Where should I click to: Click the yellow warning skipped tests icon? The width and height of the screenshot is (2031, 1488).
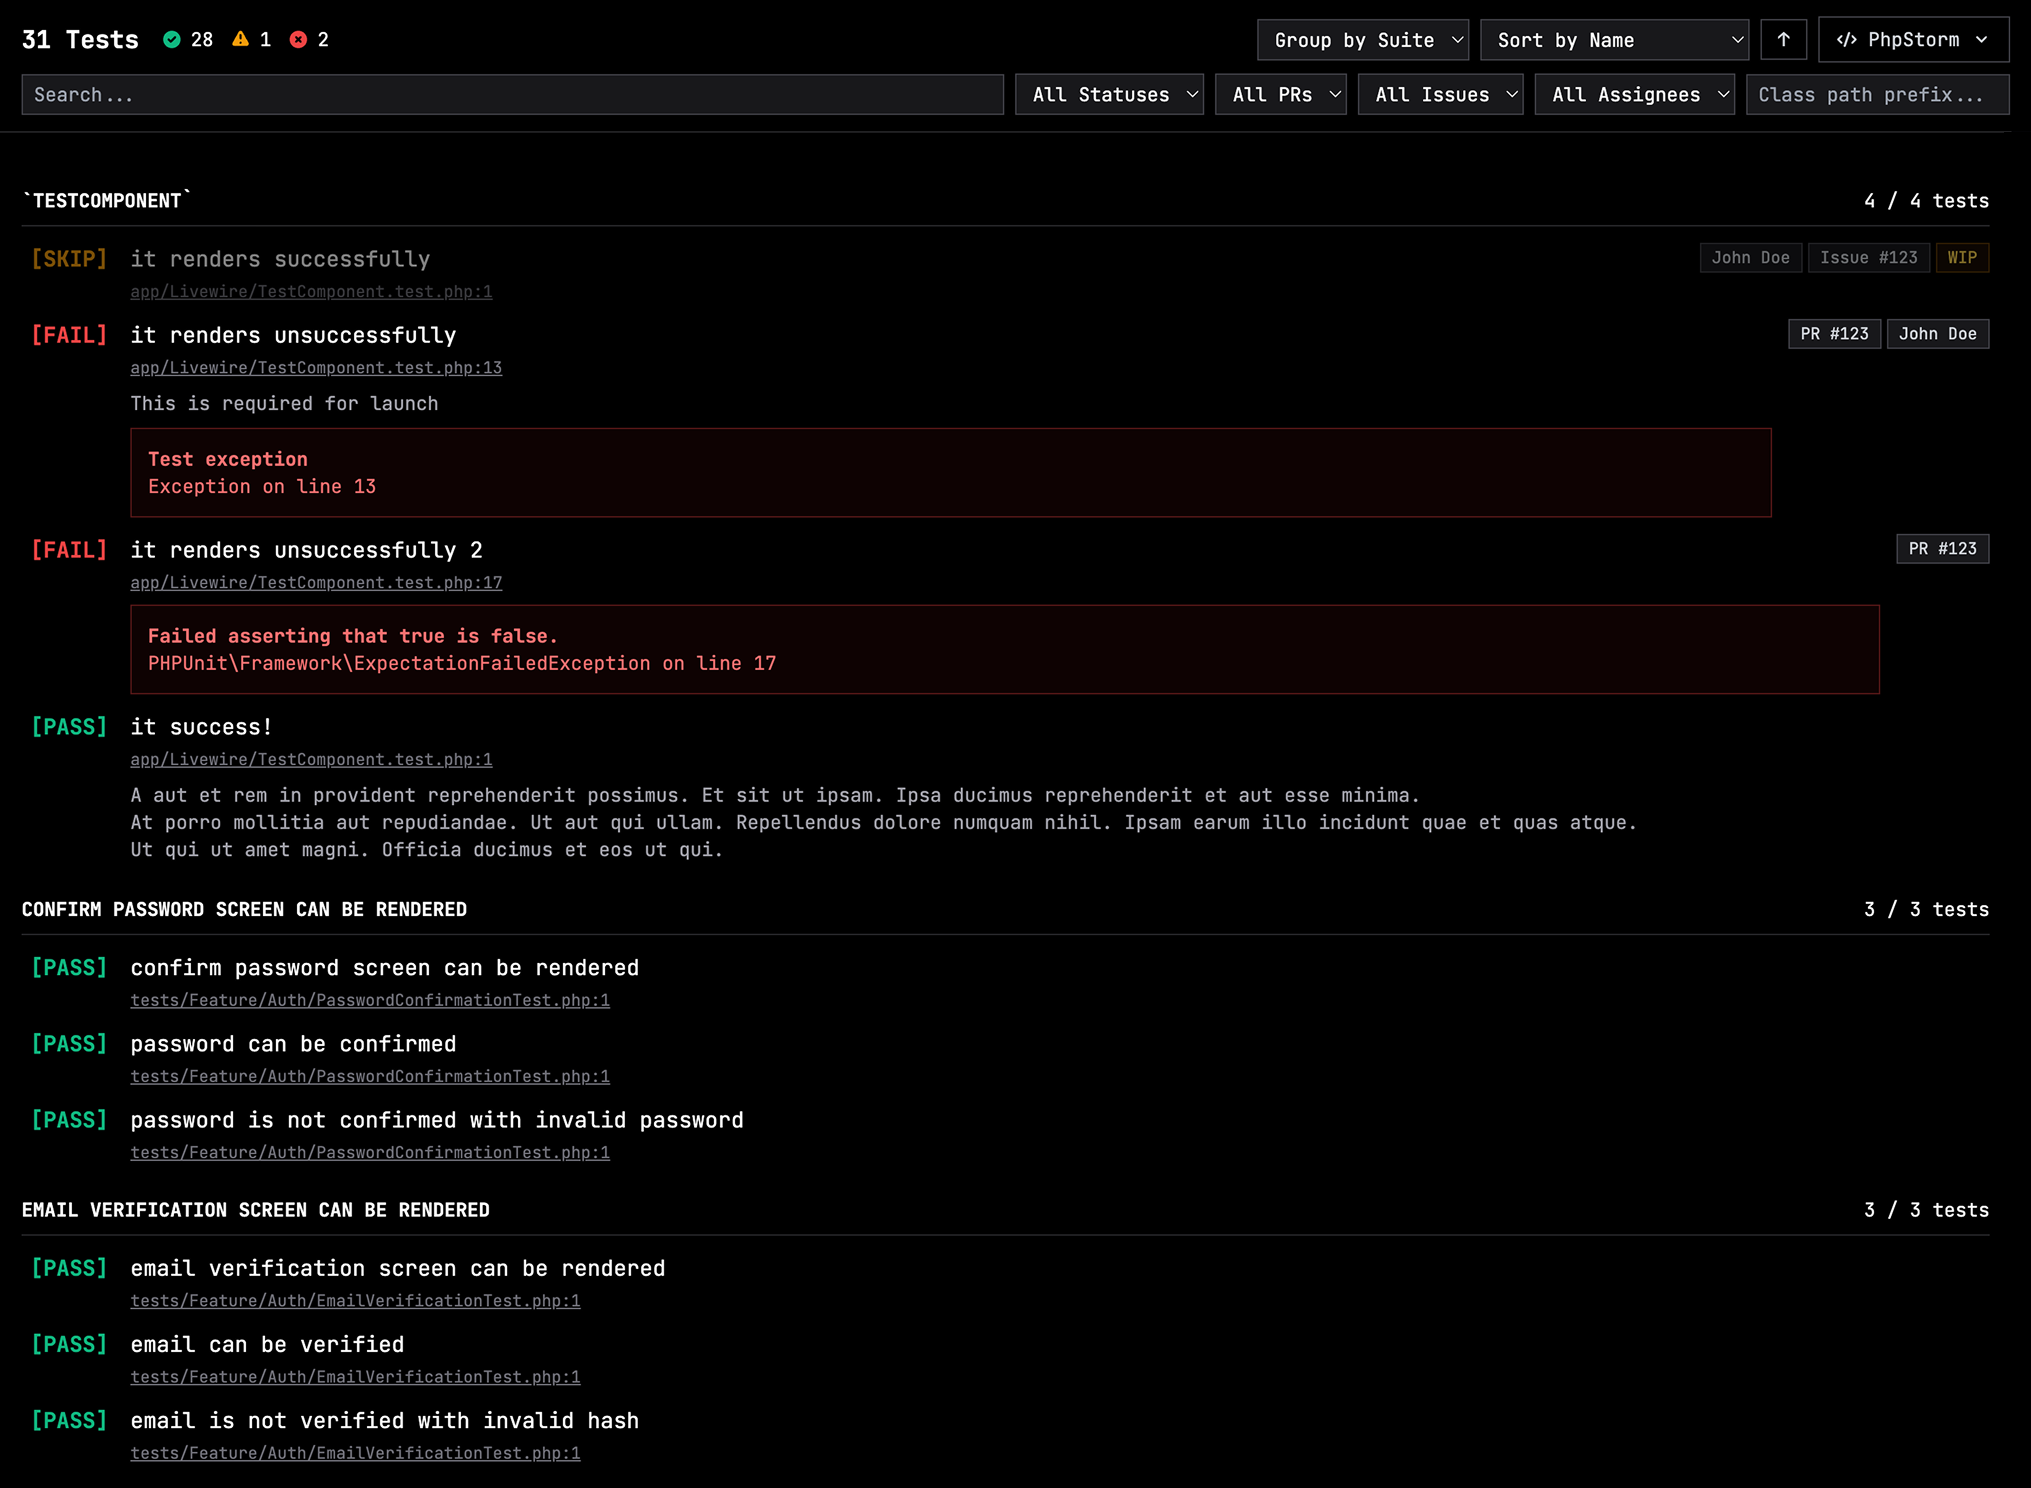pyautogui.click(x=240, y=40)
